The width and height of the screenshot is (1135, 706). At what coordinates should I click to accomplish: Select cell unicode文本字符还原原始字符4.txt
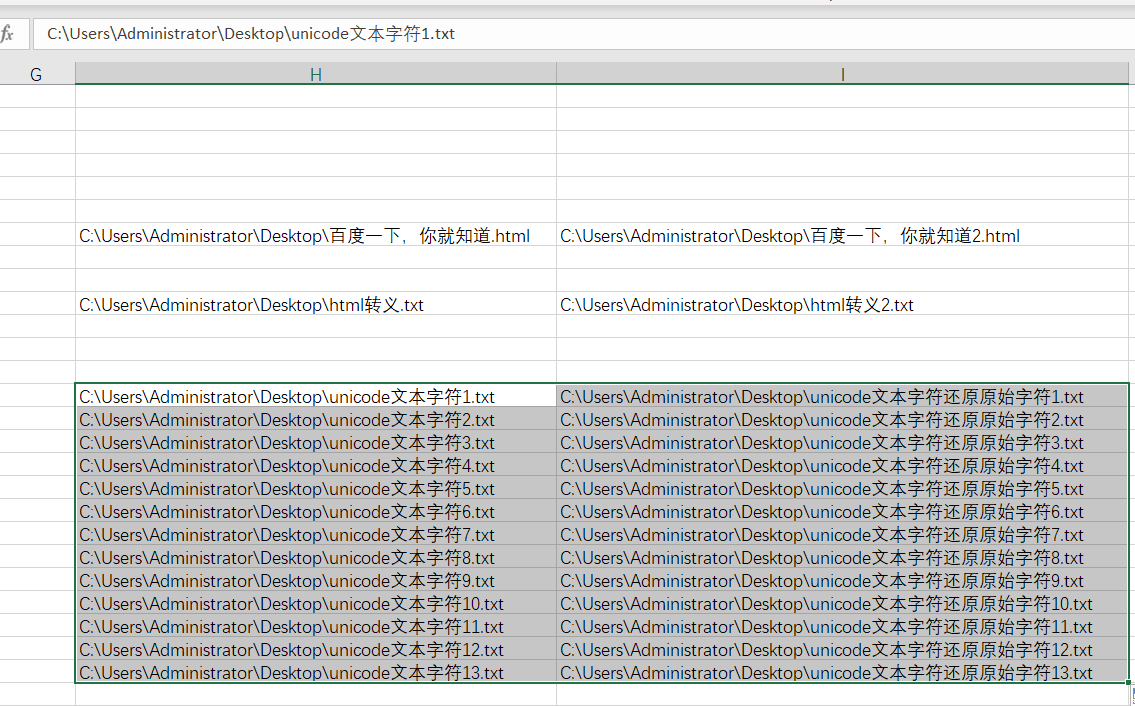[x=842, y=465]
